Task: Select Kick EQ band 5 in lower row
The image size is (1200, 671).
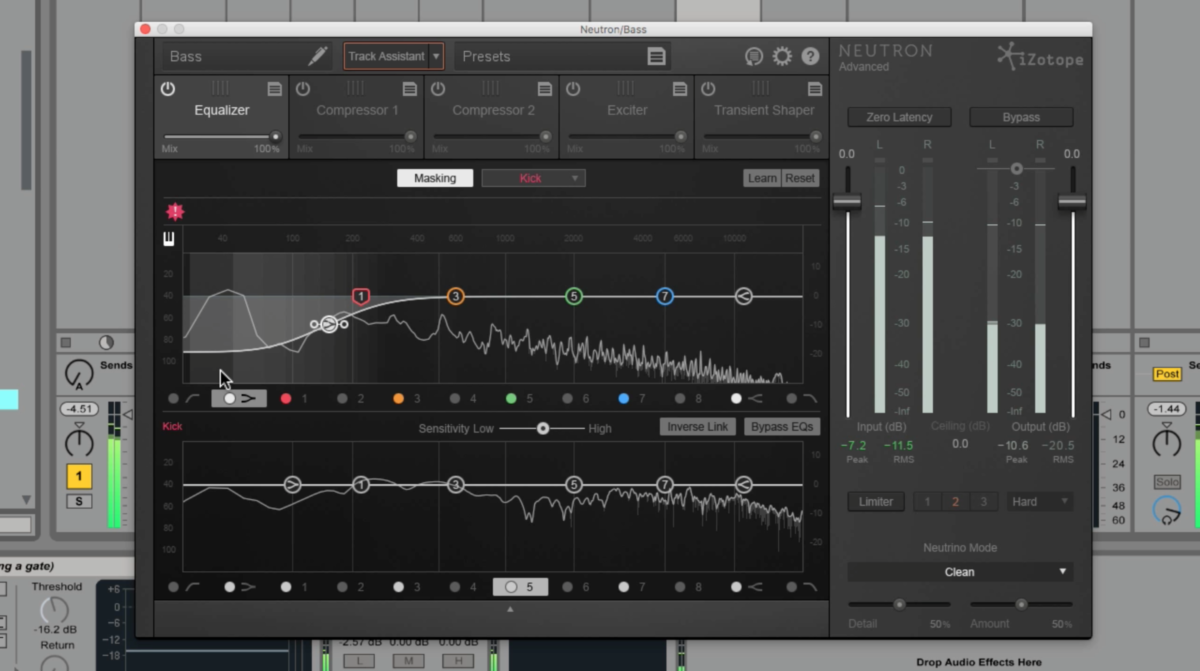Action: (x=520, y=587)
